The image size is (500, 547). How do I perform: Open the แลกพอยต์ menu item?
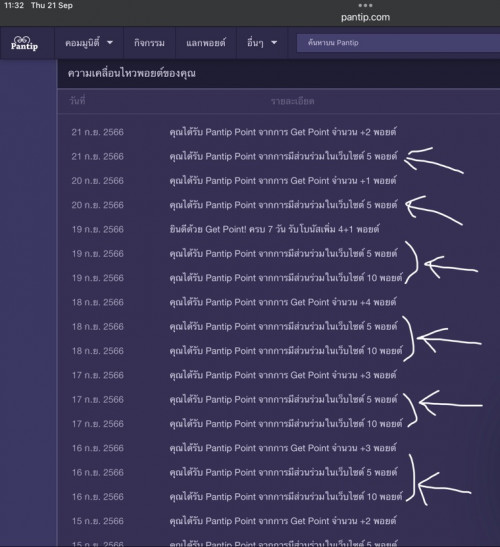tap(206, 43)
